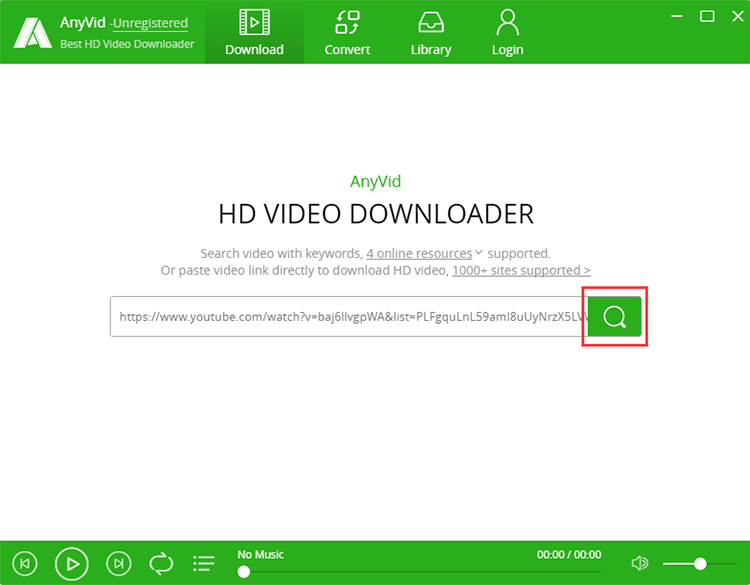Mute audio with the speaker icon

[x=640, y=563]
